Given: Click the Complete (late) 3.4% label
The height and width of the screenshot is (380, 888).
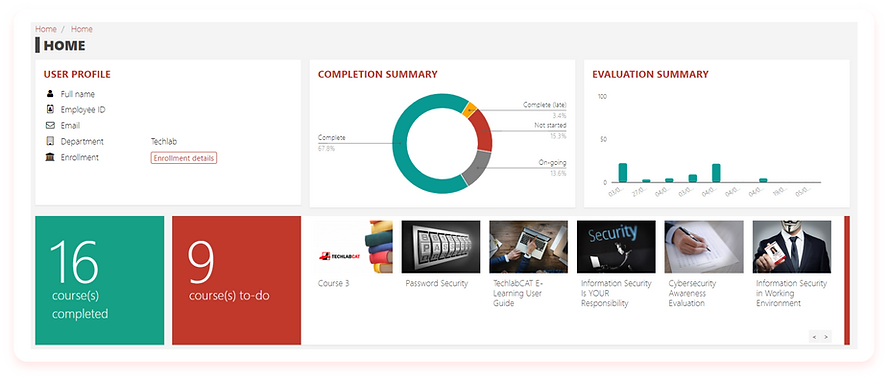Looking at the screenshot, I should (544, 110).
